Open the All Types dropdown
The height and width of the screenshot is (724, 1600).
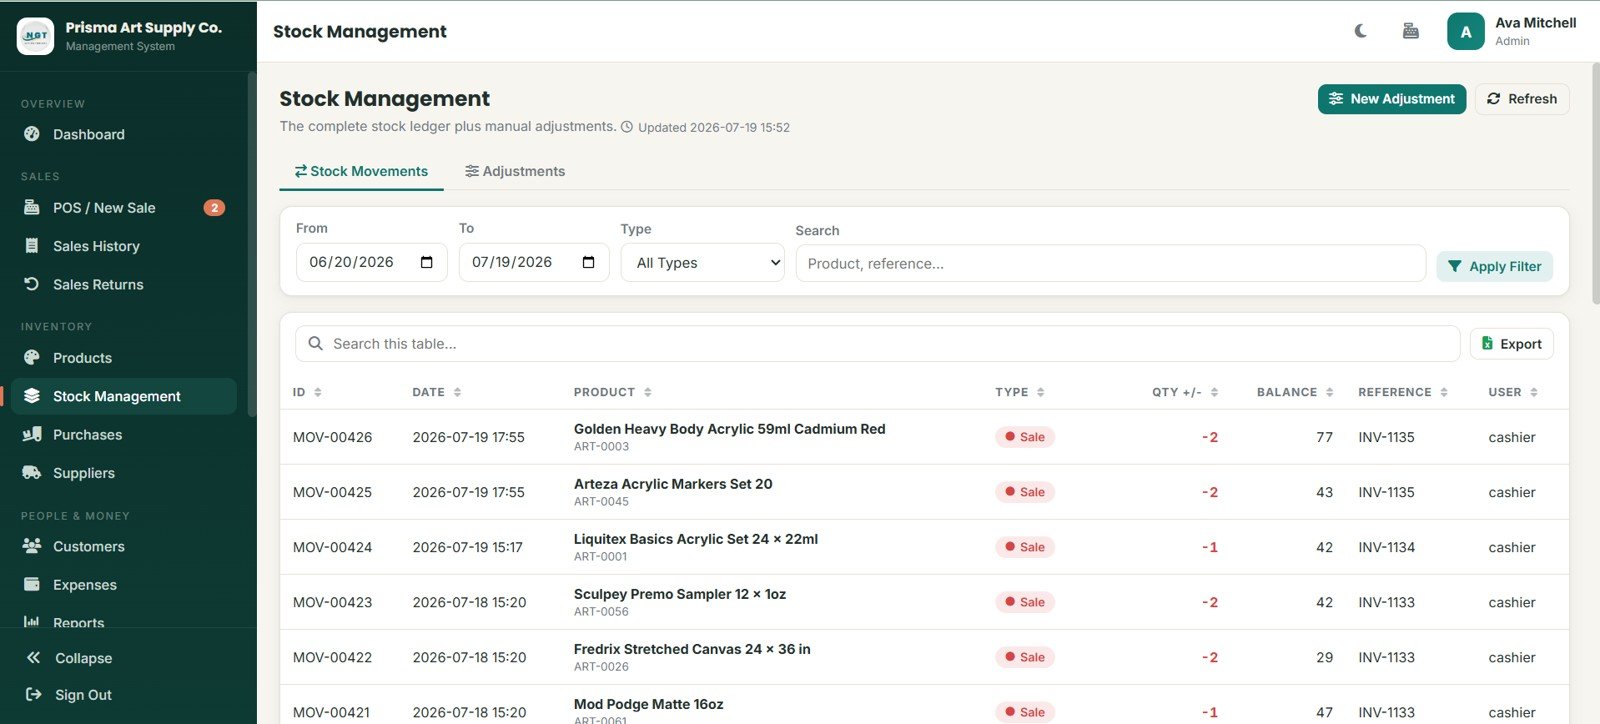702,263
